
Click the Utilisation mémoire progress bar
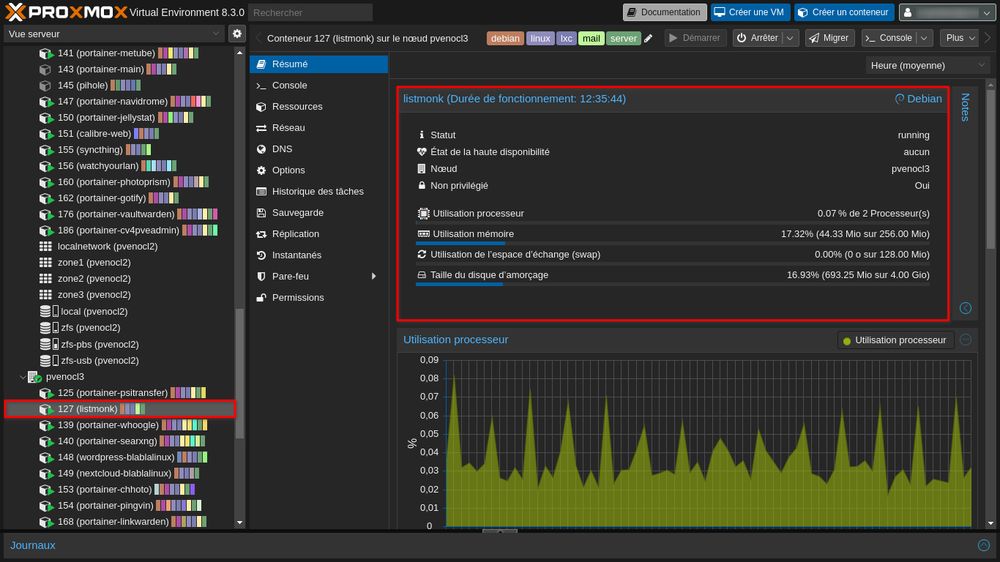(x=673, y=242)
